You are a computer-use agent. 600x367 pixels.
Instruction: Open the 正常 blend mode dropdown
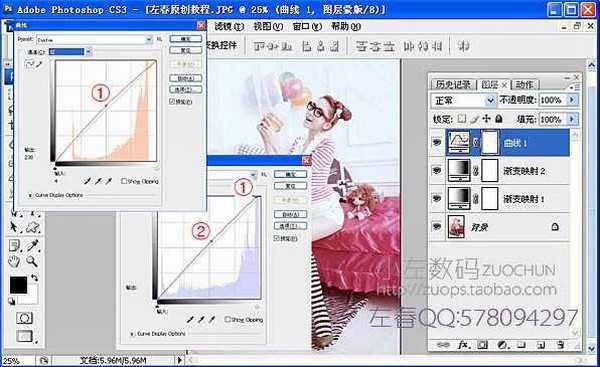point(490,100)
